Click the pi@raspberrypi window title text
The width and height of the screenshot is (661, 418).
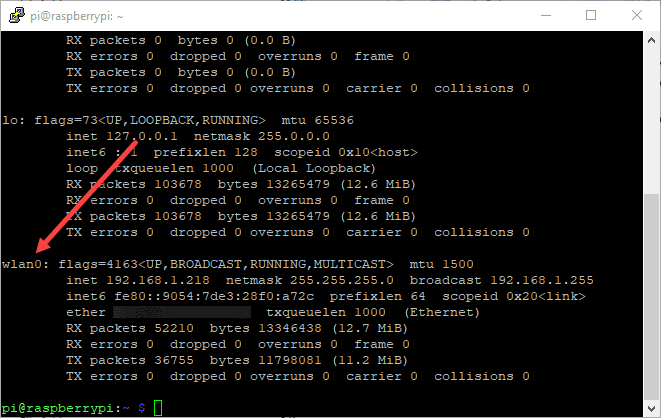pyautogui.click(x=76, y=16)
